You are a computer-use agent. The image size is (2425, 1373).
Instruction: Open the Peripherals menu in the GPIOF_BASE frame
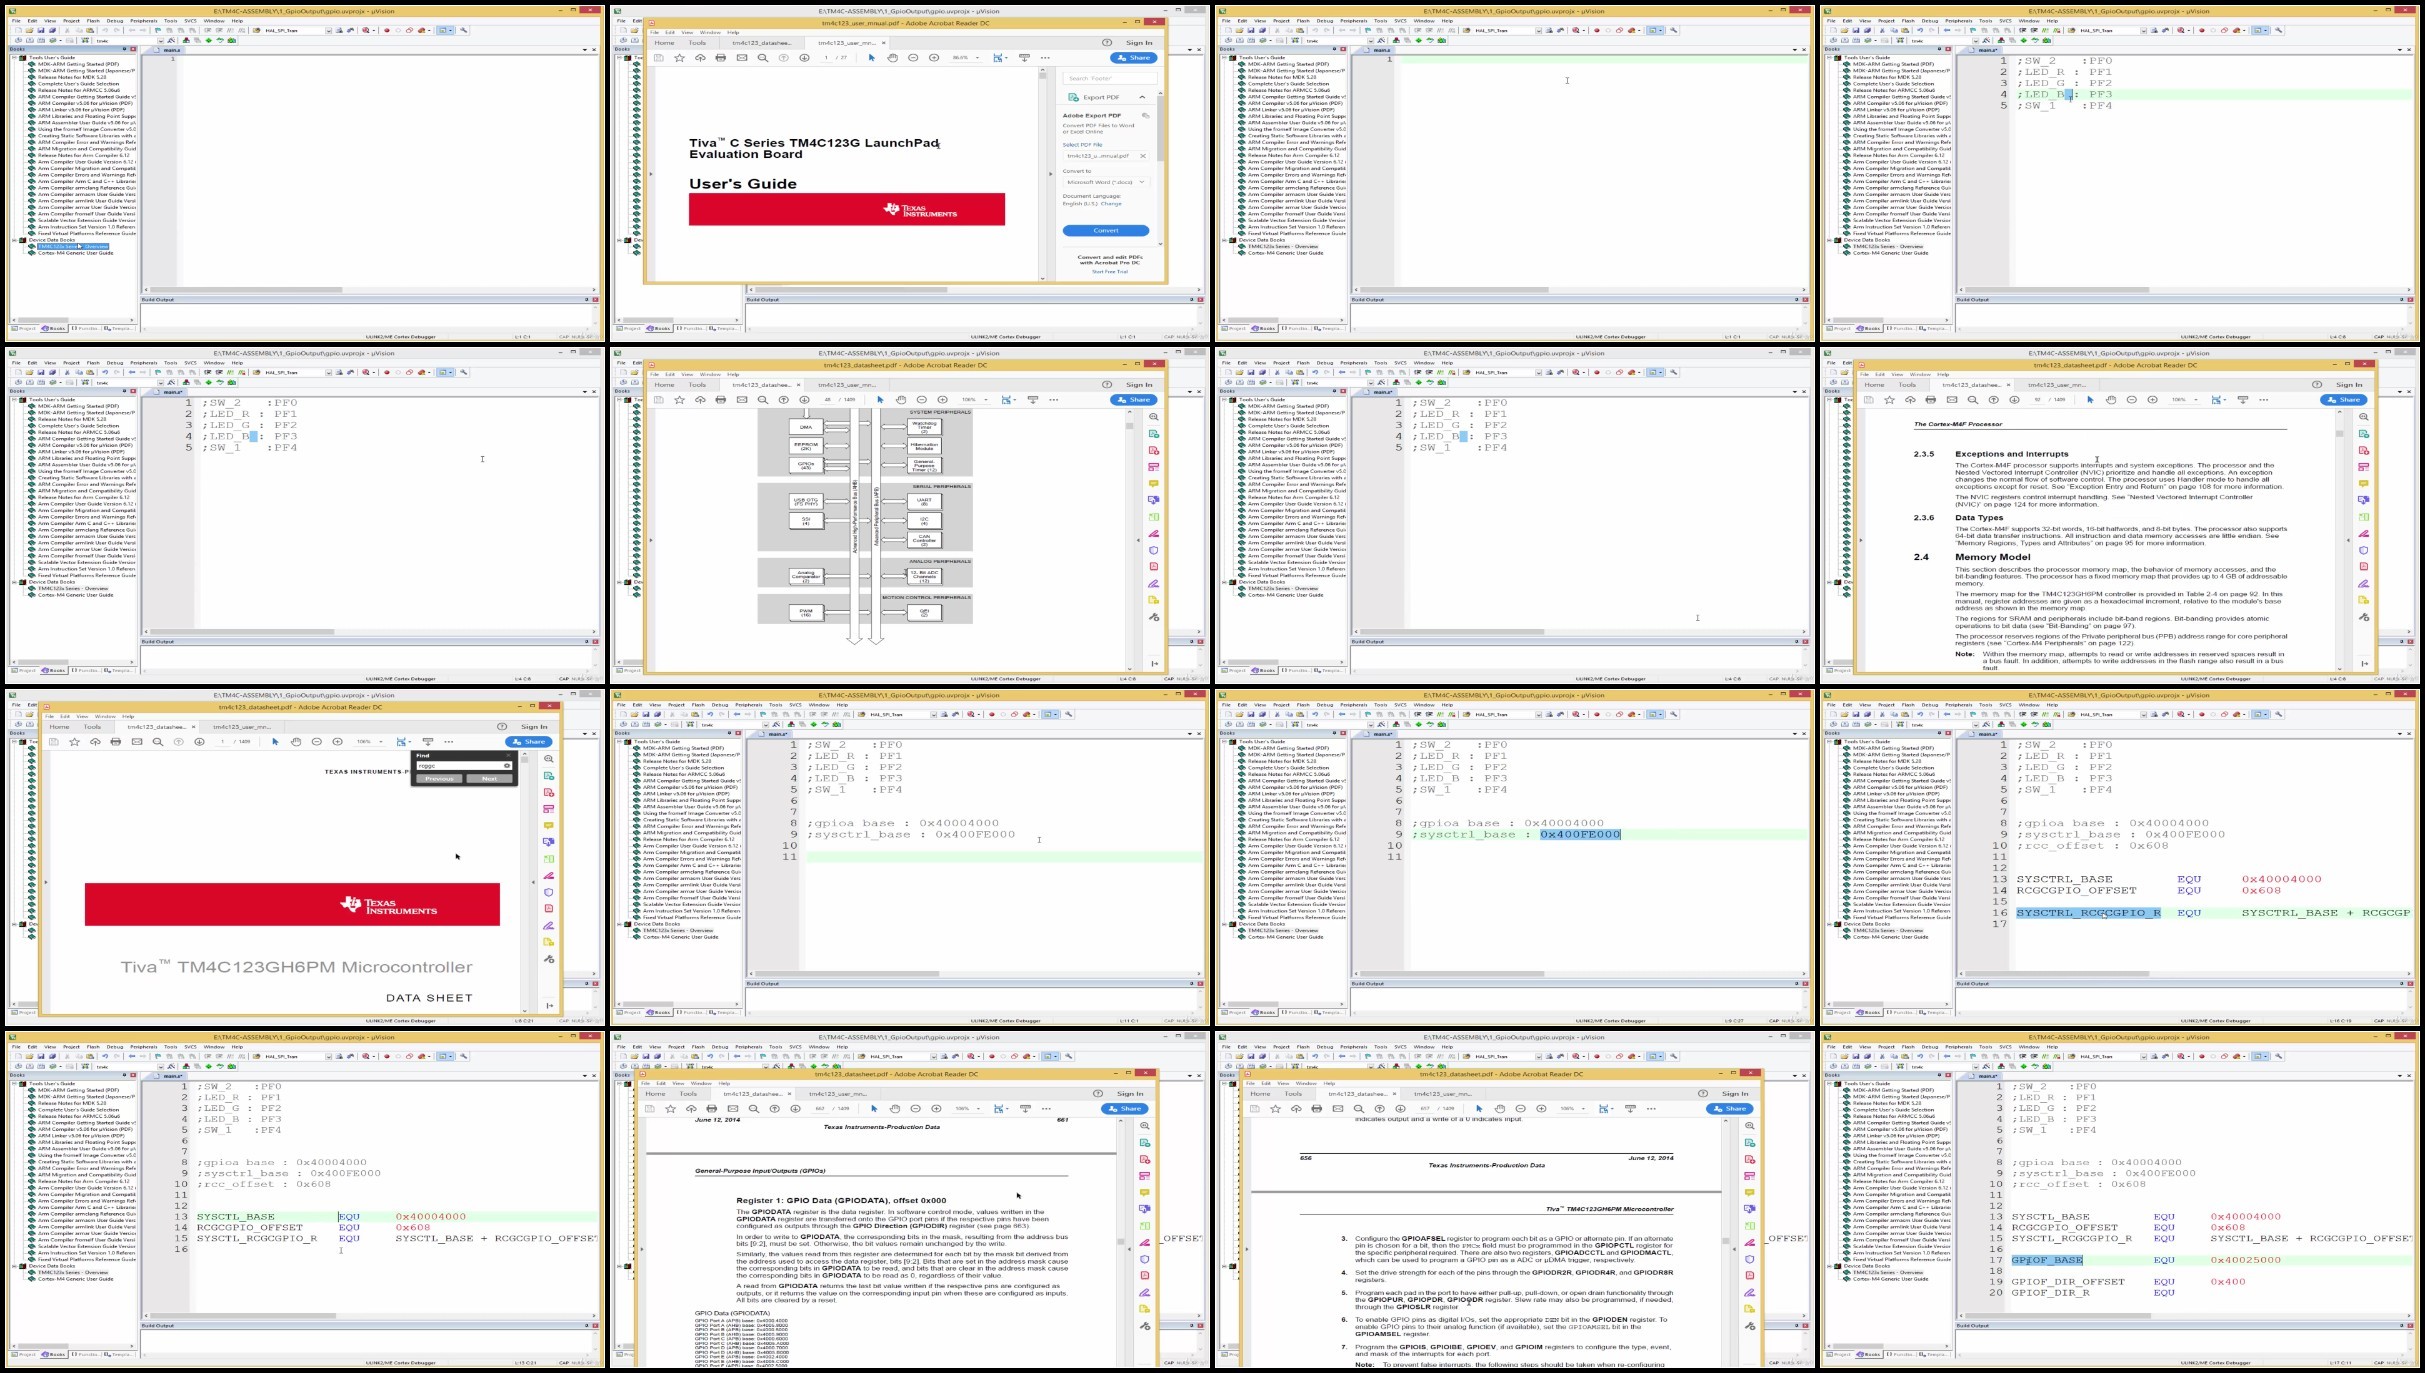click(x=1958, y=1047)
